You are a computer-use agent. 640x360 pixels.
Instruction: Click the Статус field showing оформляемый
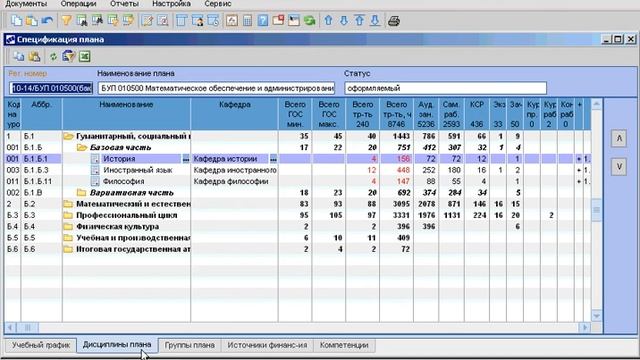[x=445, y=88]
